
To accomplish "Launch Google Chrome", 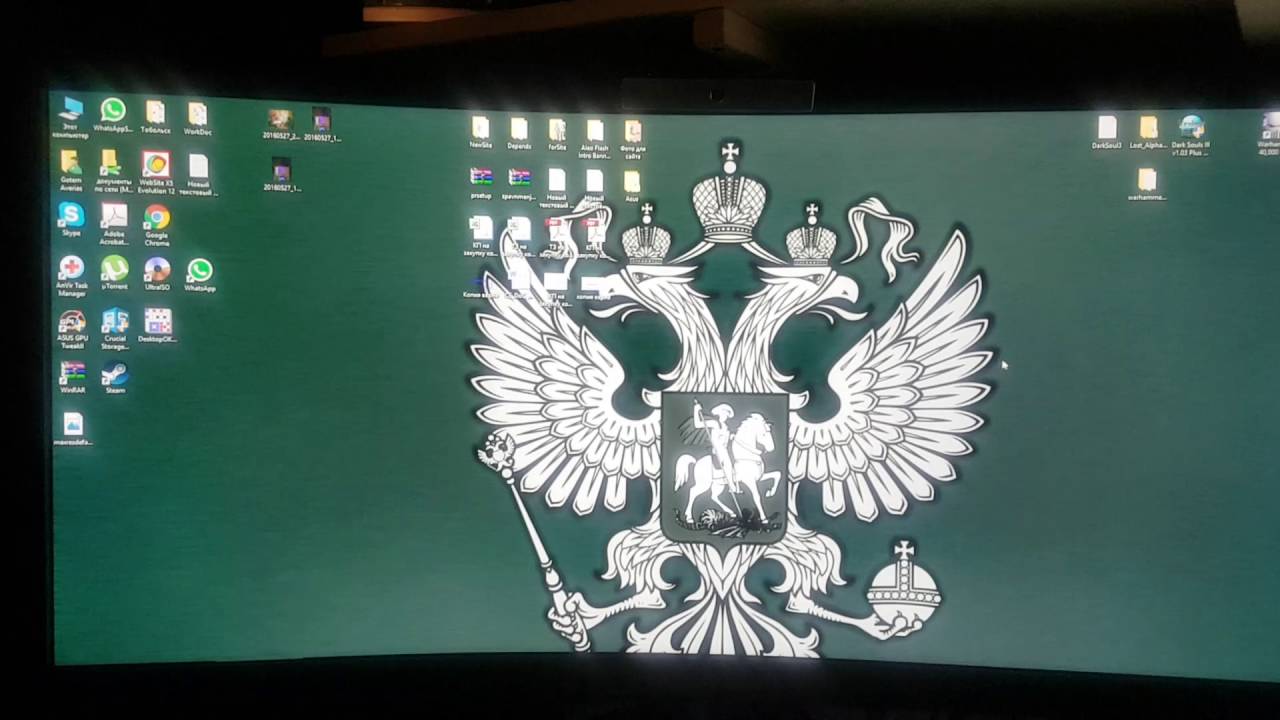I will [156, 225].
